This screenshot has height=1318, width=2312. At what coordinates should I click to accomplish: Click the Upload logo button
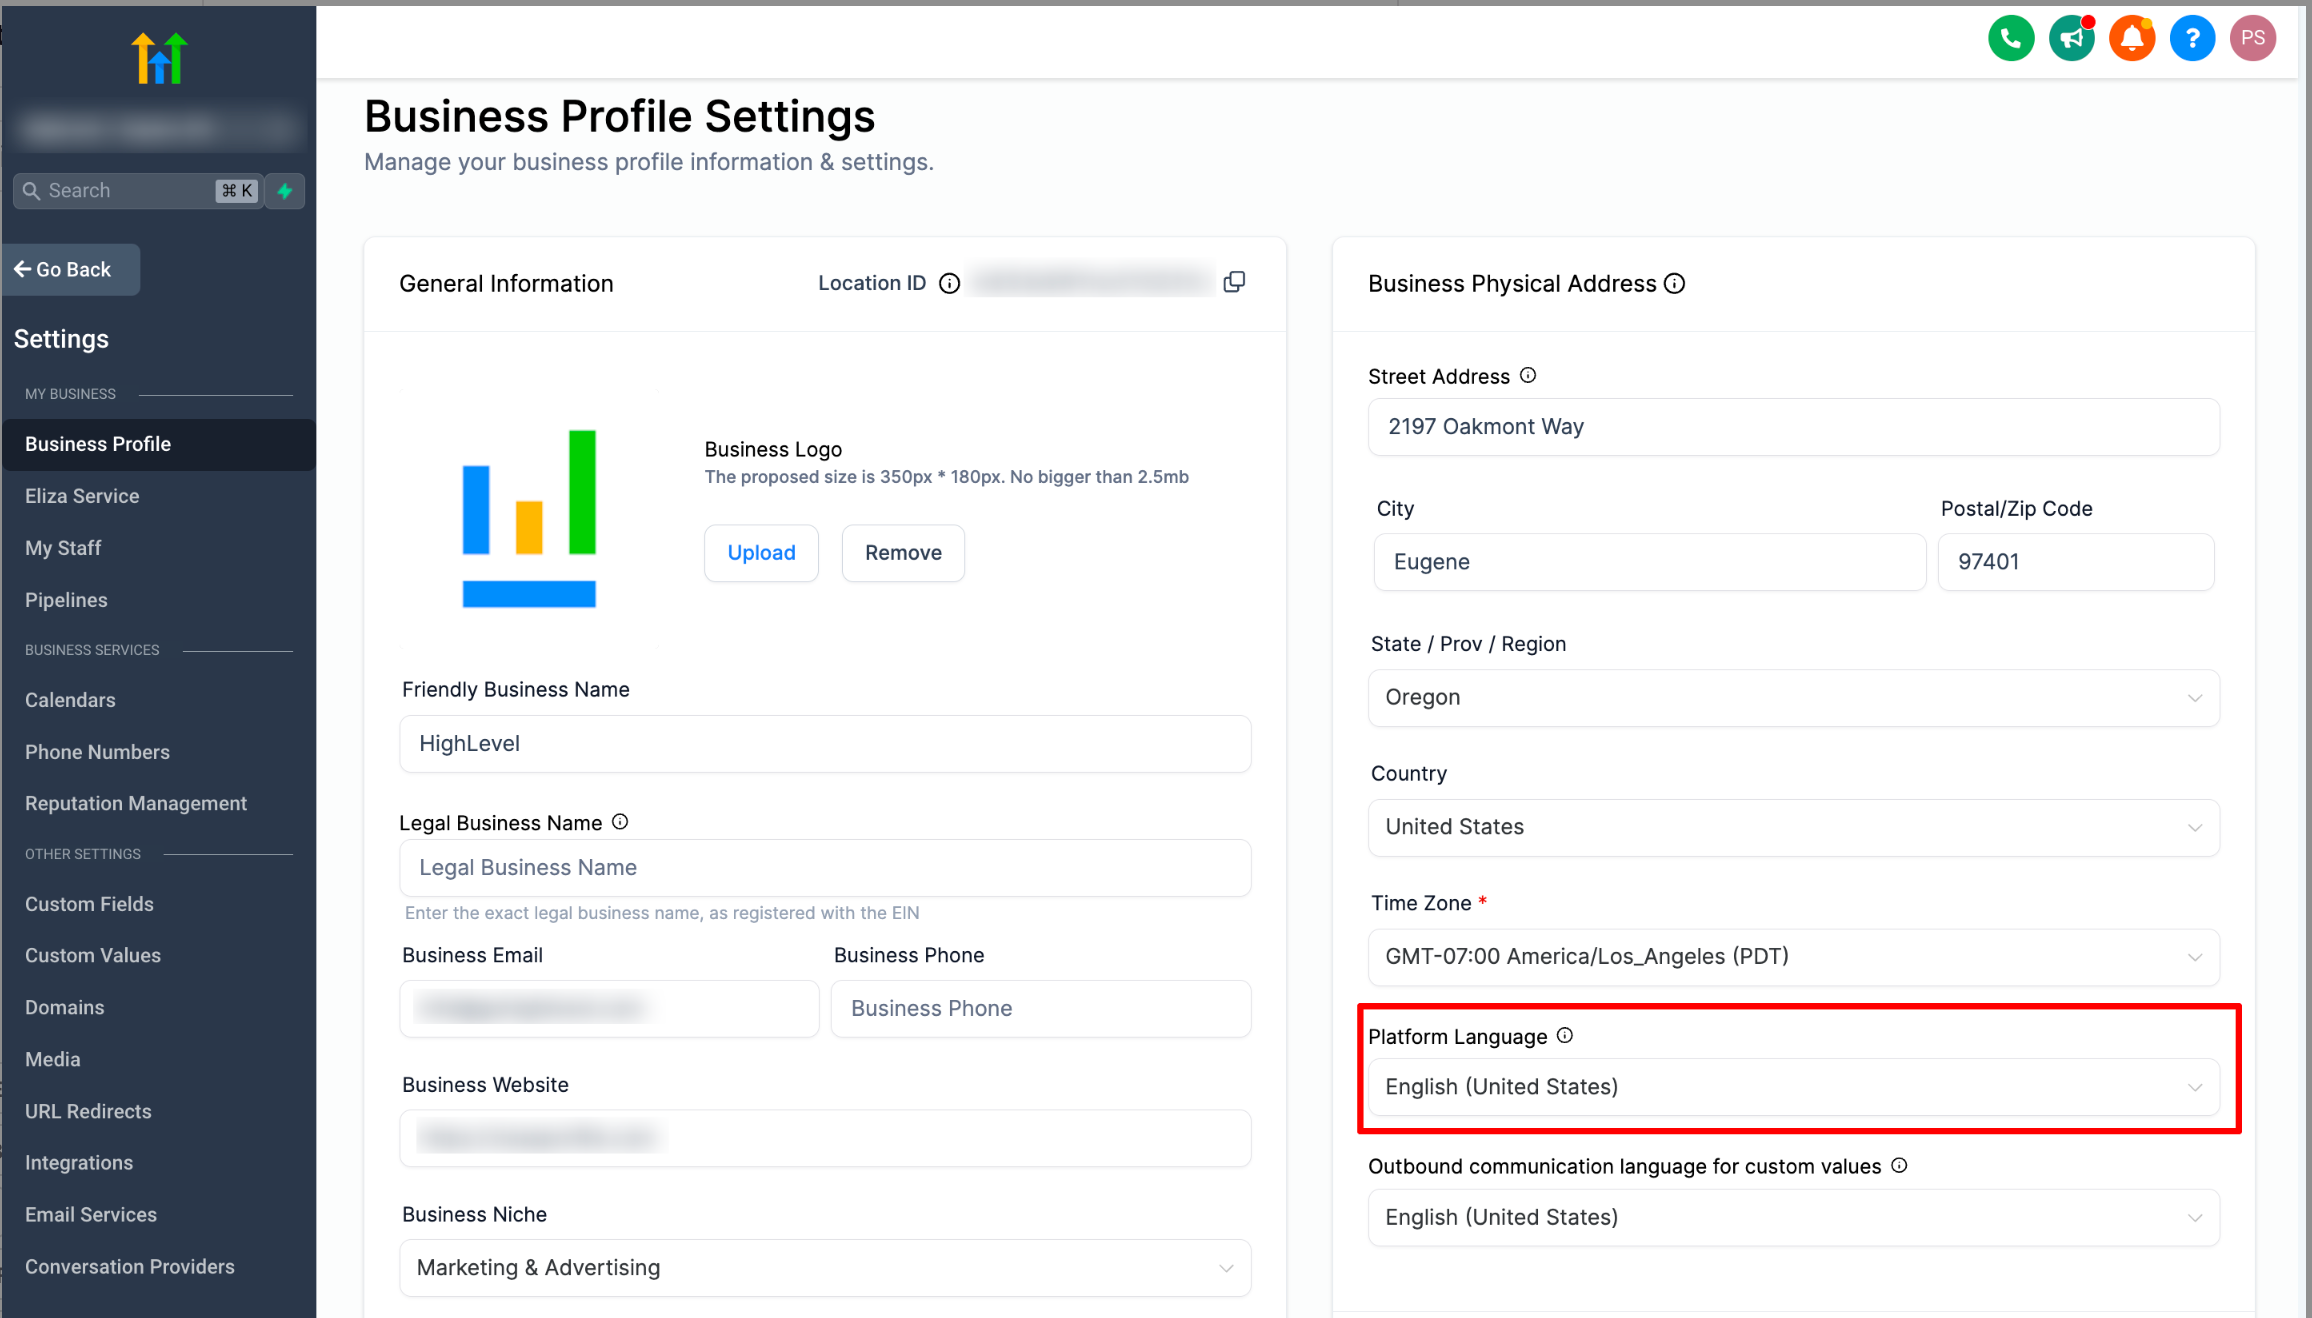pyautogui.click(x=761, y=553)
